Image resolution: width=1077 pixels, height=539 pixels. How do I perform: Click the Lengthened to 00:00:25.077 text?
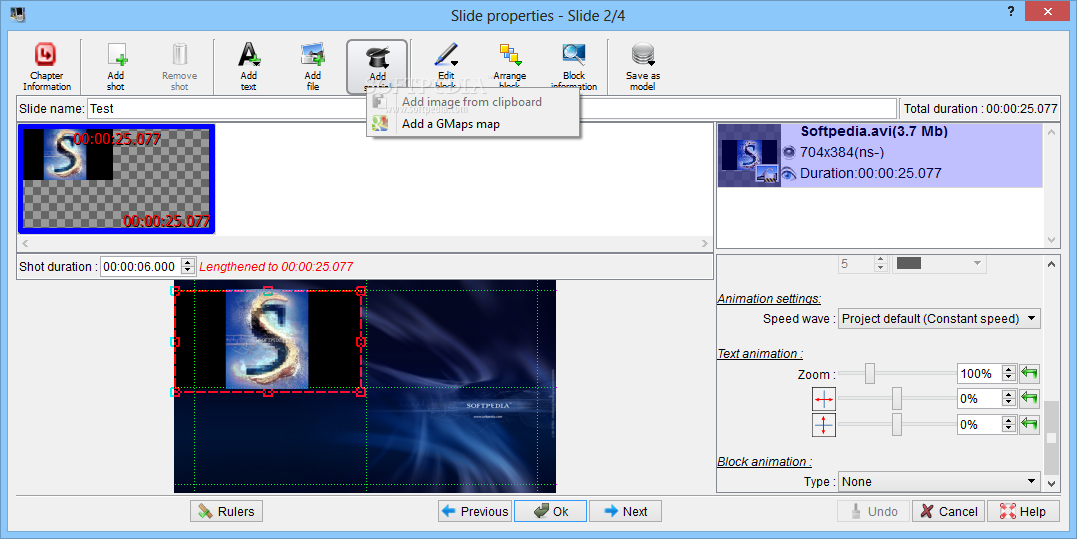(276, 266)
